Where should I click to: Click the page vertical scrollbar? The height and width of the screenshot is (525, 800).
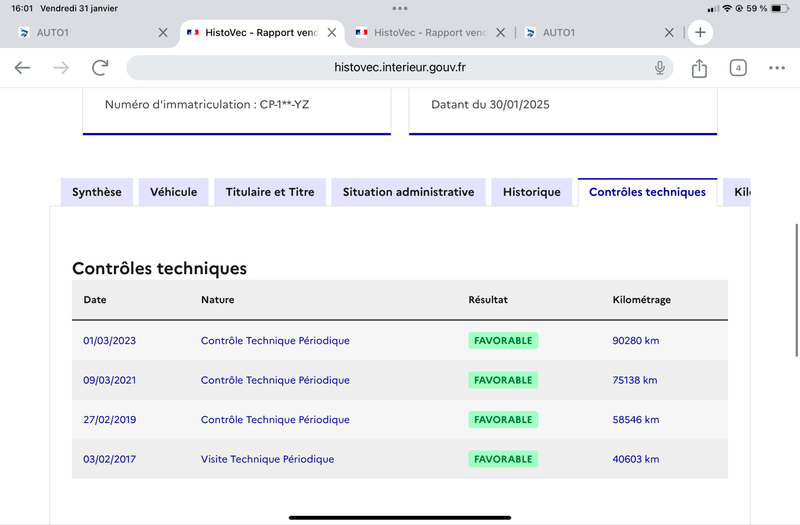pyautogui.click(x=796, y=290)
